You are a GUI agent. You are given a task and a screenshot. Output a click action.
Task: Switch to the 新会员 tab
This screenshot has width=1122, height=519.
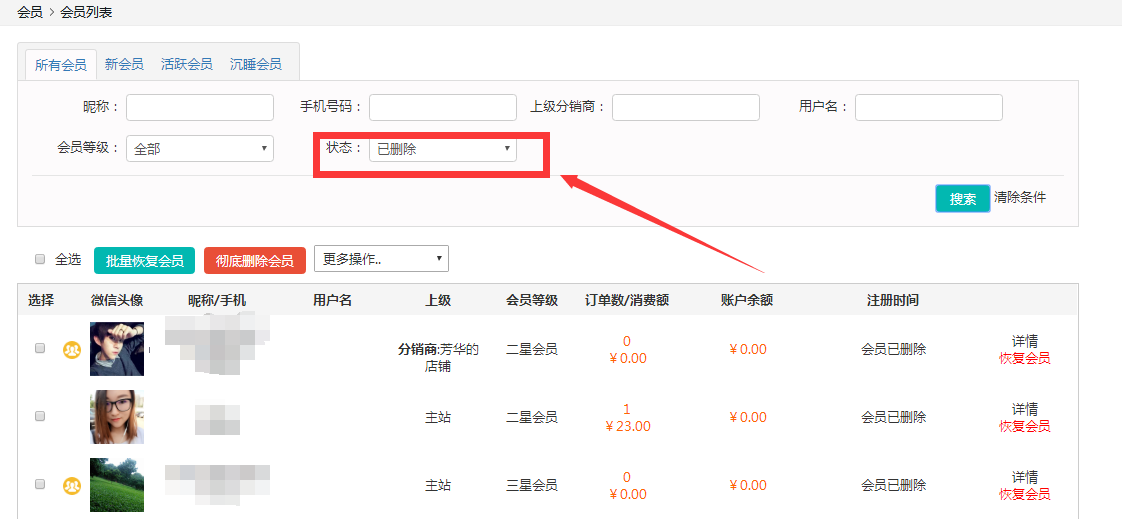click(x=124, y=64)
